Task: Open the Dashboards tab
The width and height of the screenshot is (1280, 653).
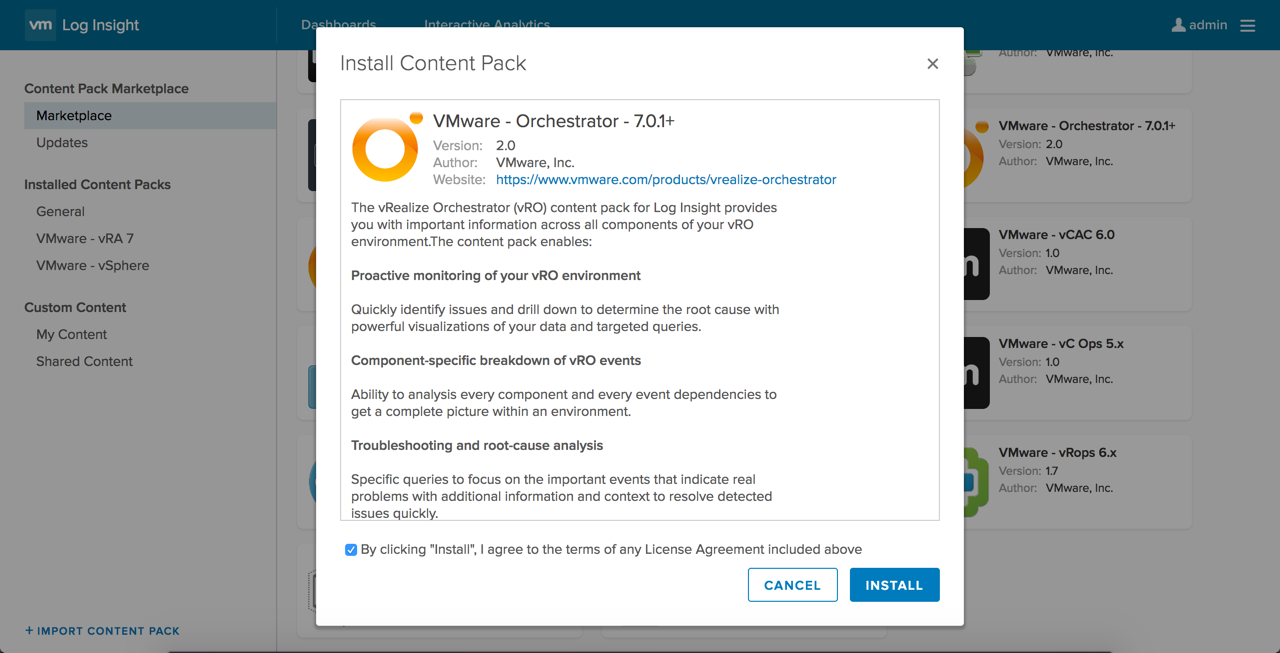Action: click(338, 24)
